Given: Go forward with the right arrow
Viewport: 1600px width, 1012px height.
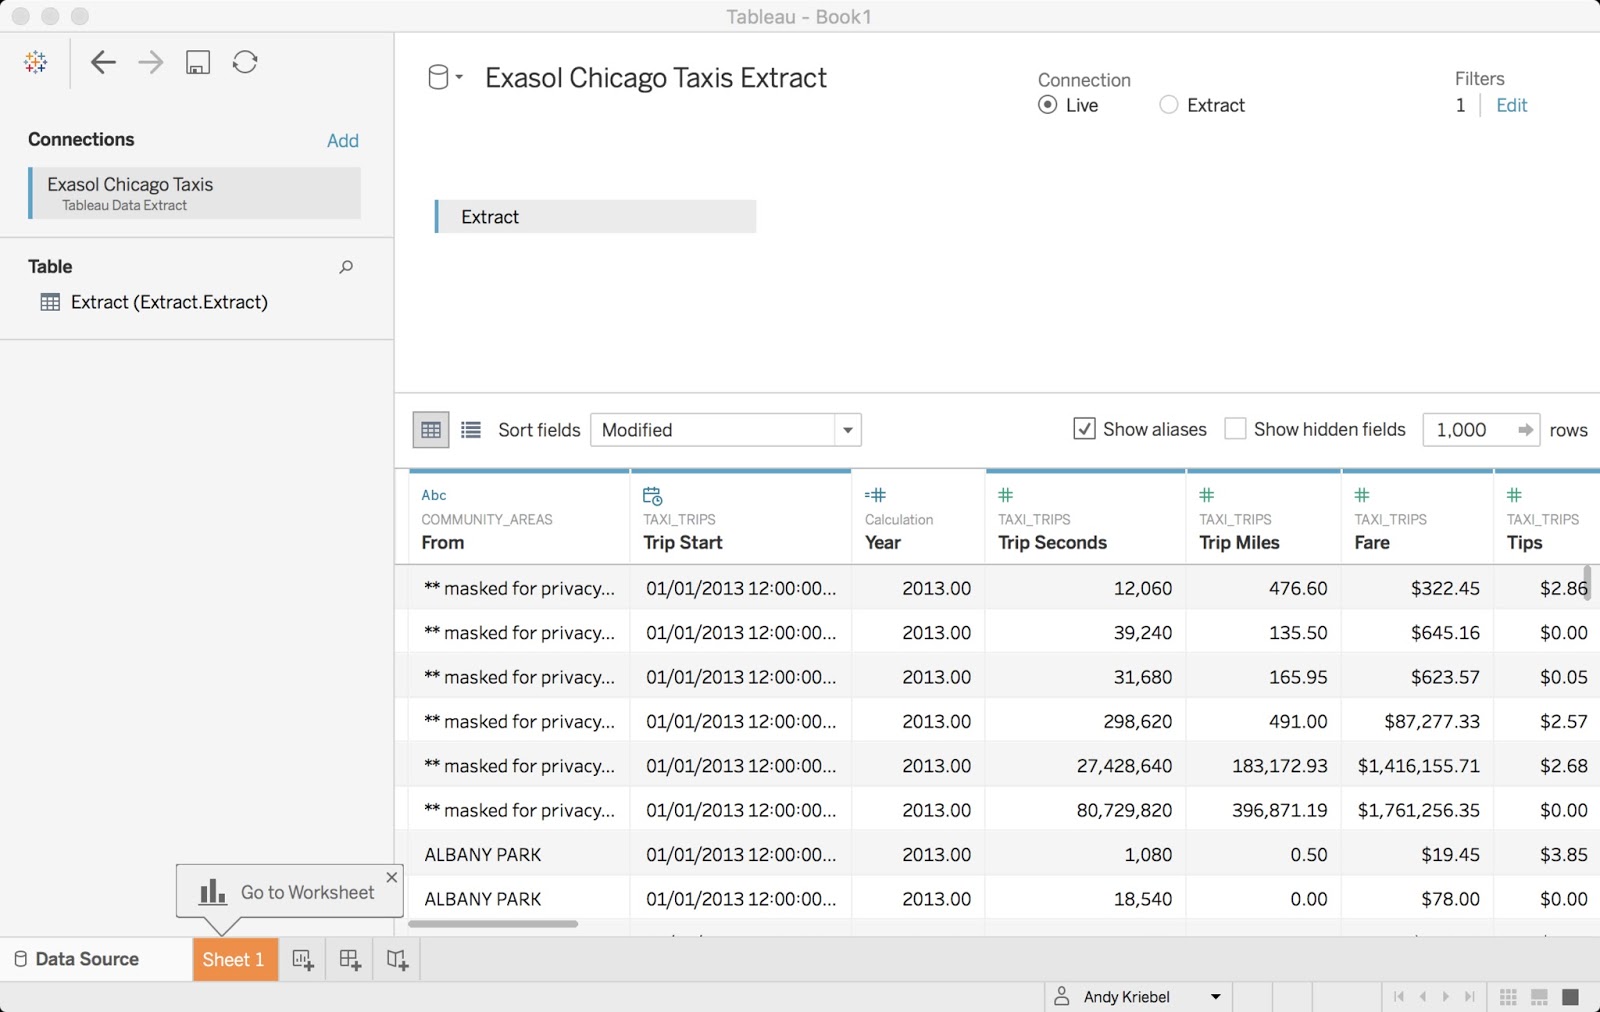Looking at the screenshot, I should pos(151,62).
